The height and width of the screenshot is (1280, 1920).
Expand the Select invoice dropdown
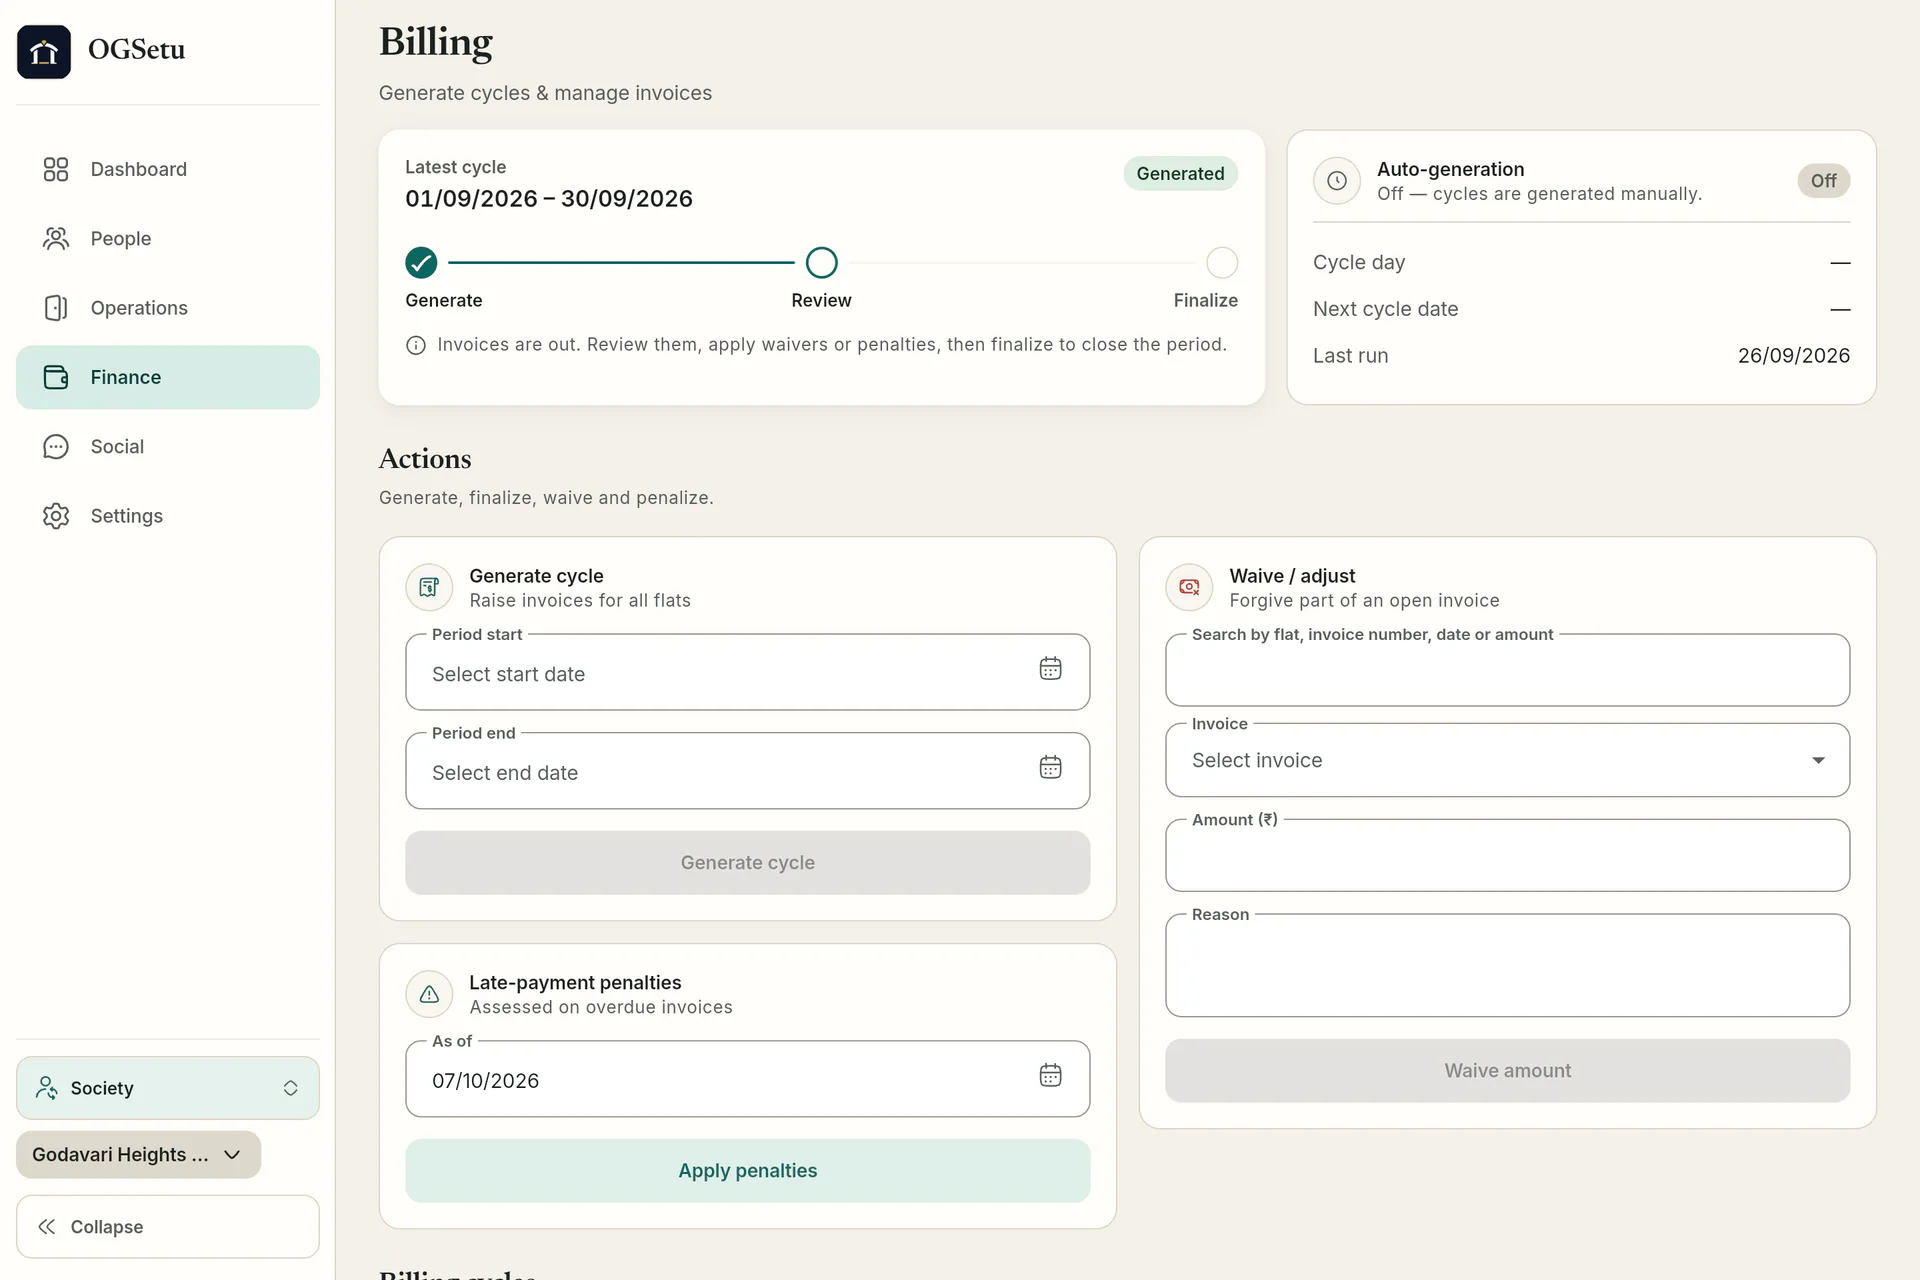point(1507,761)
